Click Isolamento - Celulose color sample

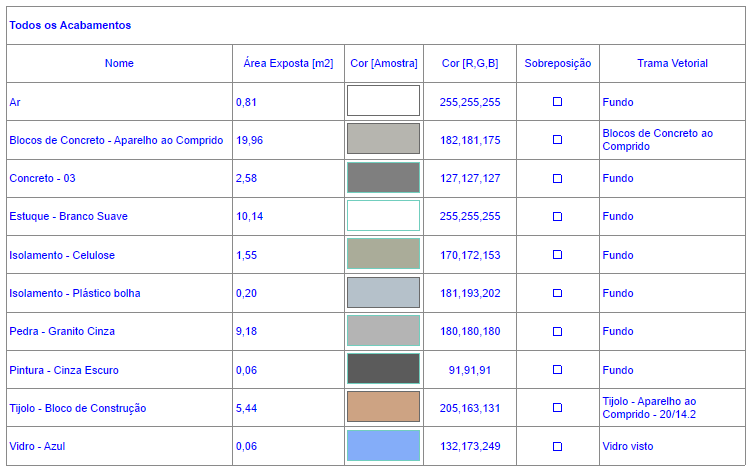[383, 254]
